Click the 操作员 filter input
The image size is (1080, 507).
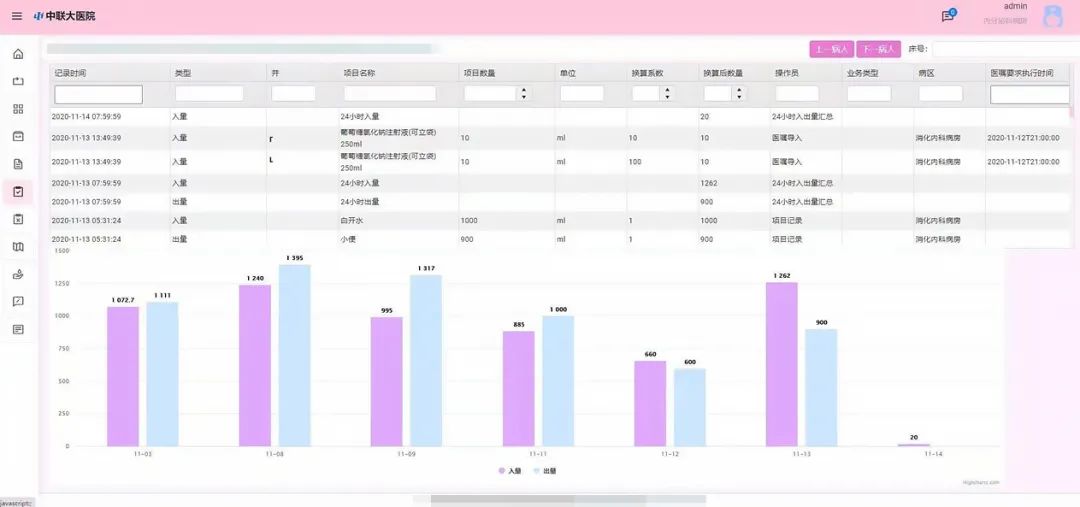797,94
